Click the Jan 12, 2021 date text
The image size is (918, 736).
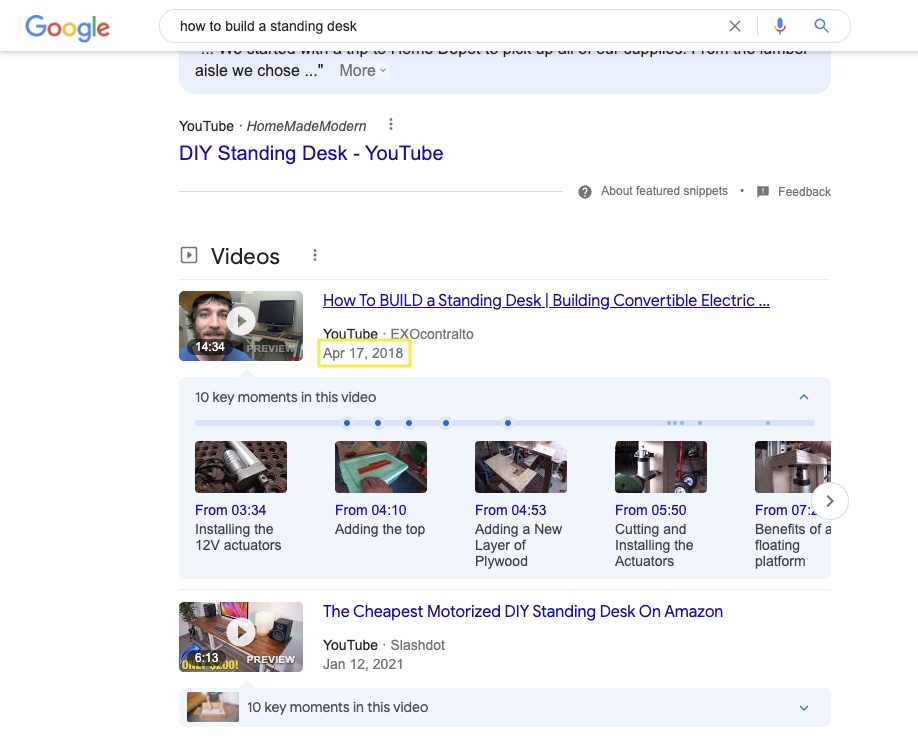click(x=363, y=665)
